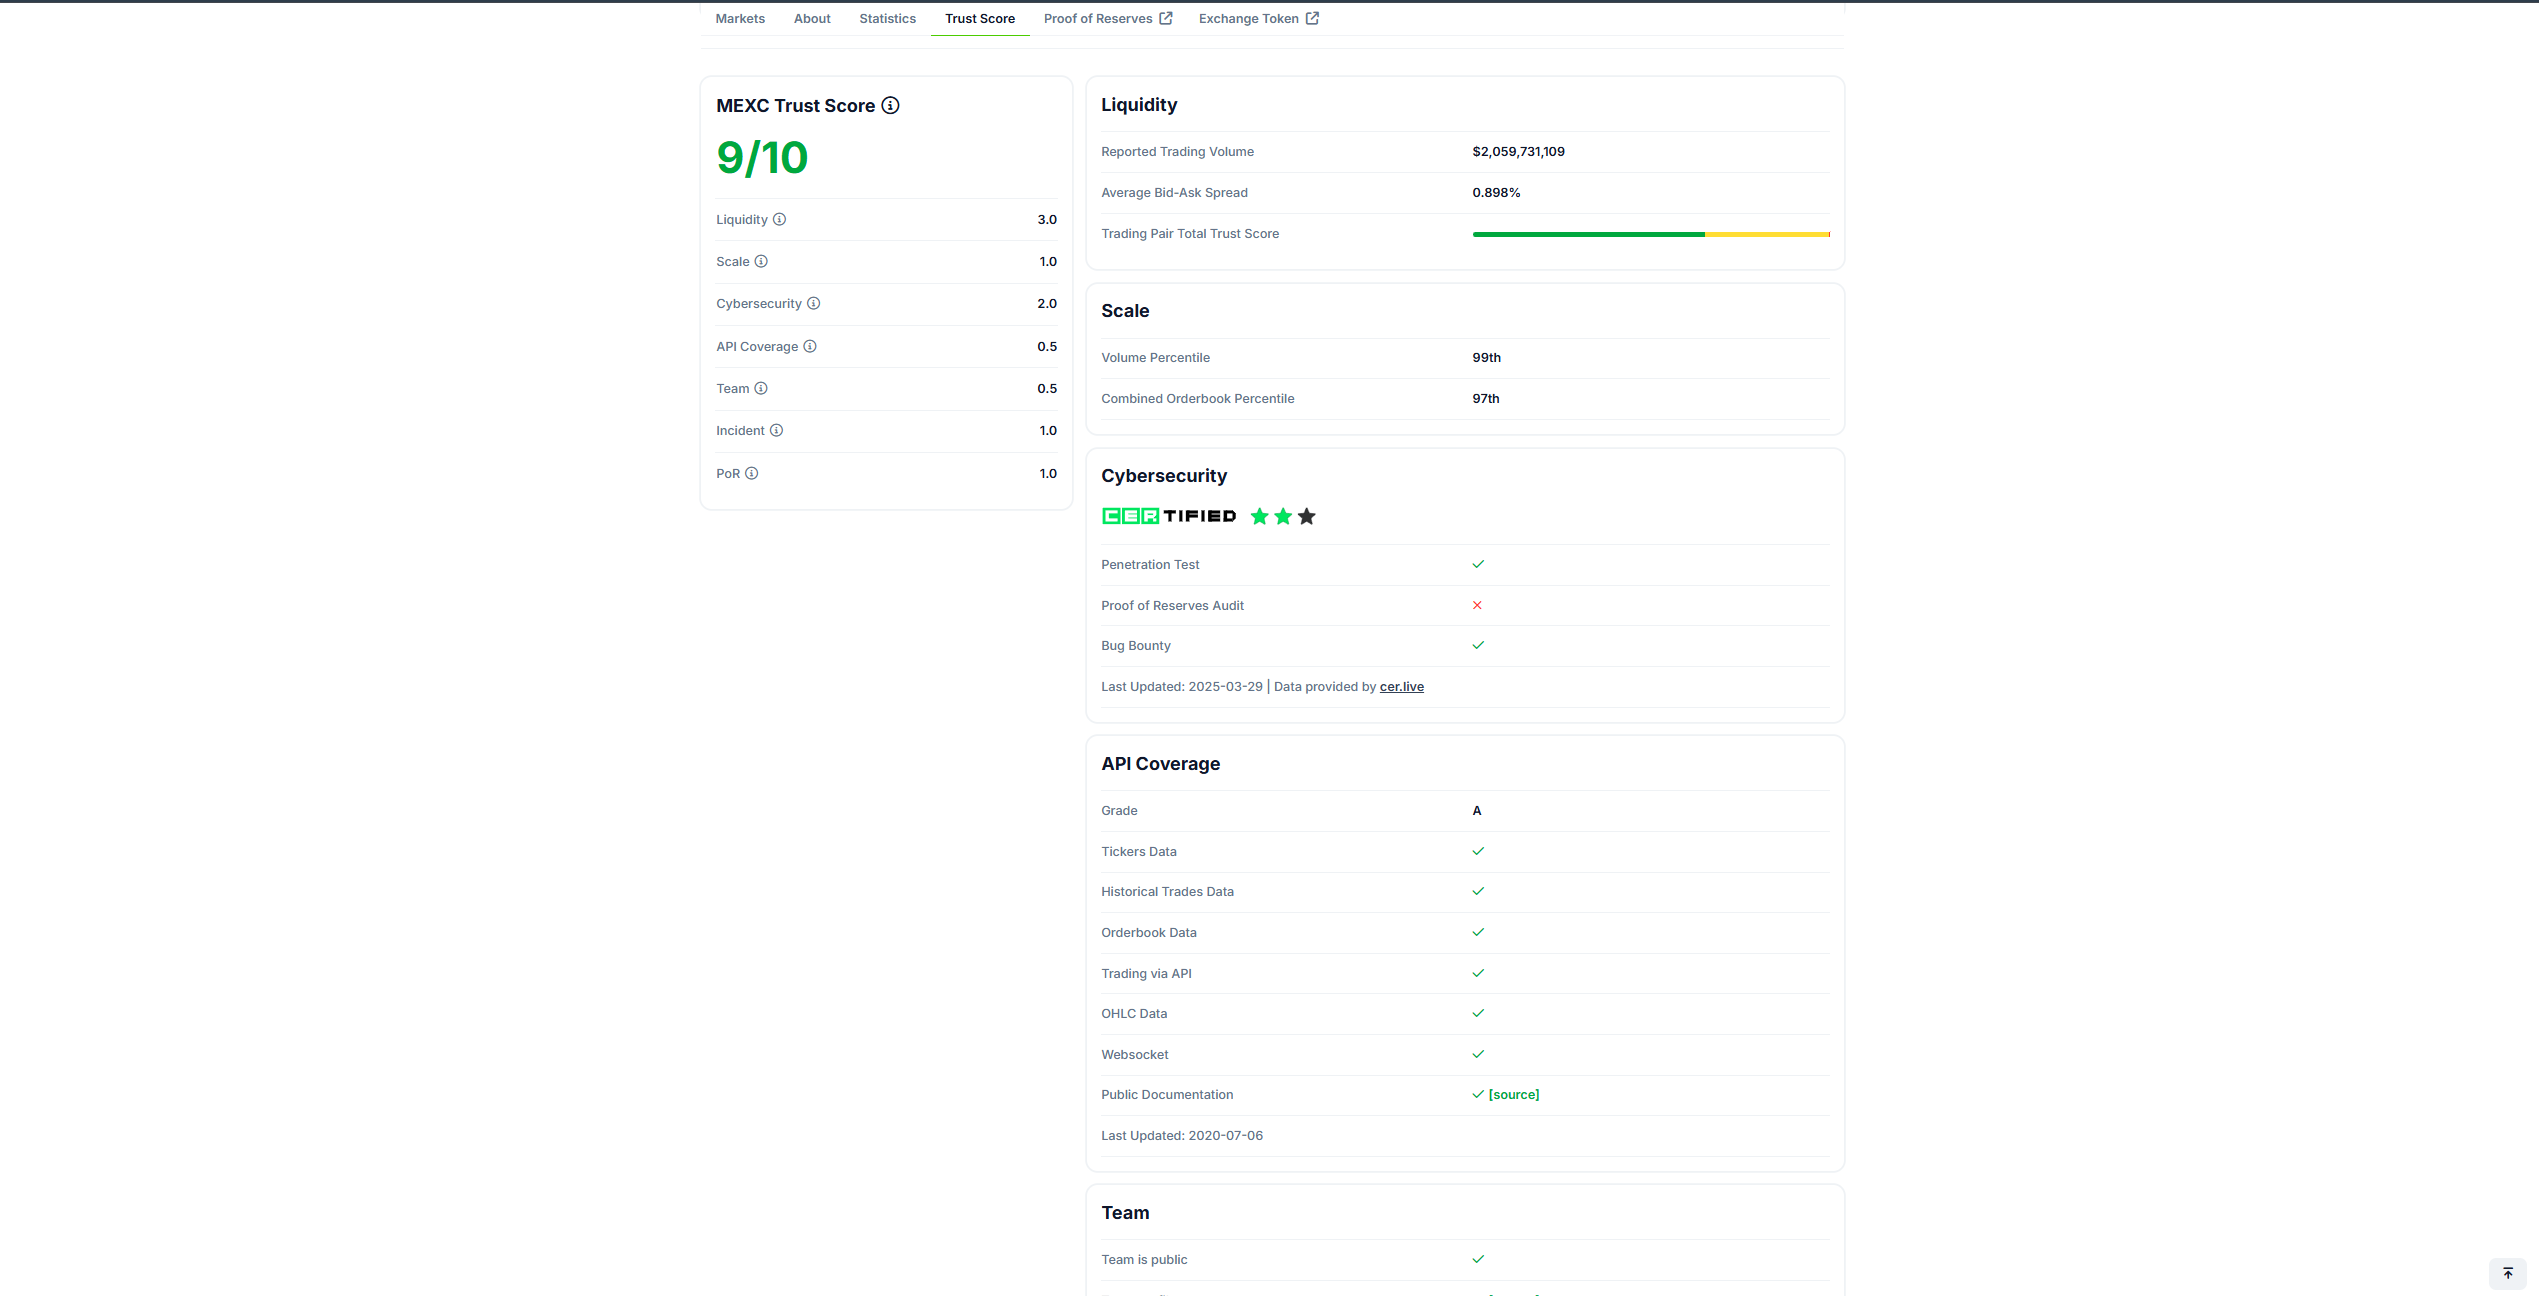
Task: Click the yellow segment of the trust score bar
Action: click(1767, 234)
